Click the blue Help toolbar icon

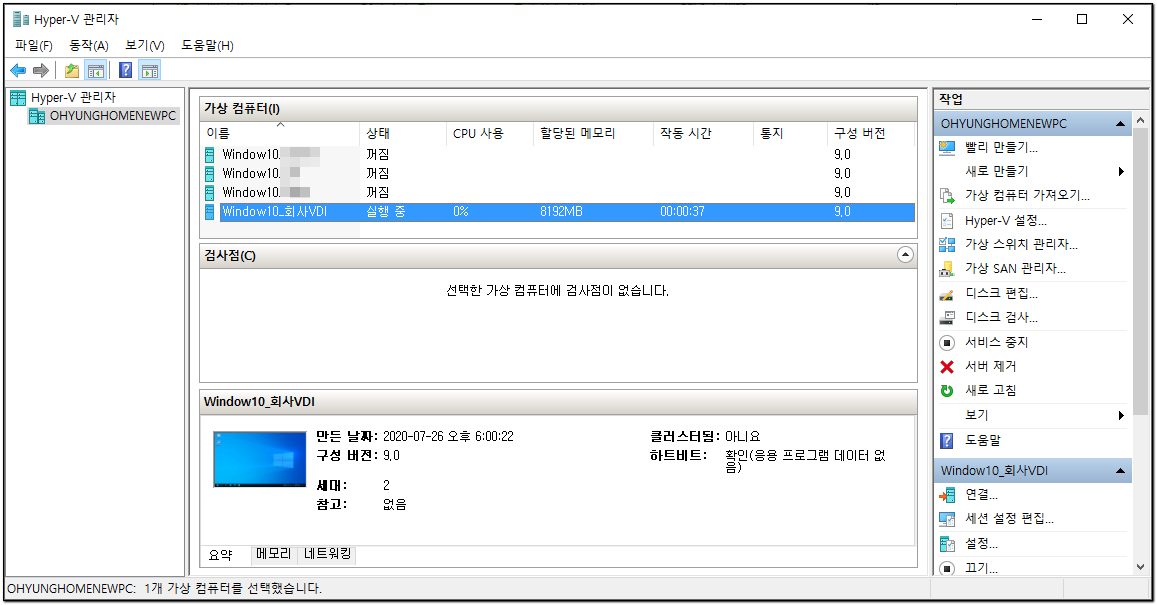point(125,71)
